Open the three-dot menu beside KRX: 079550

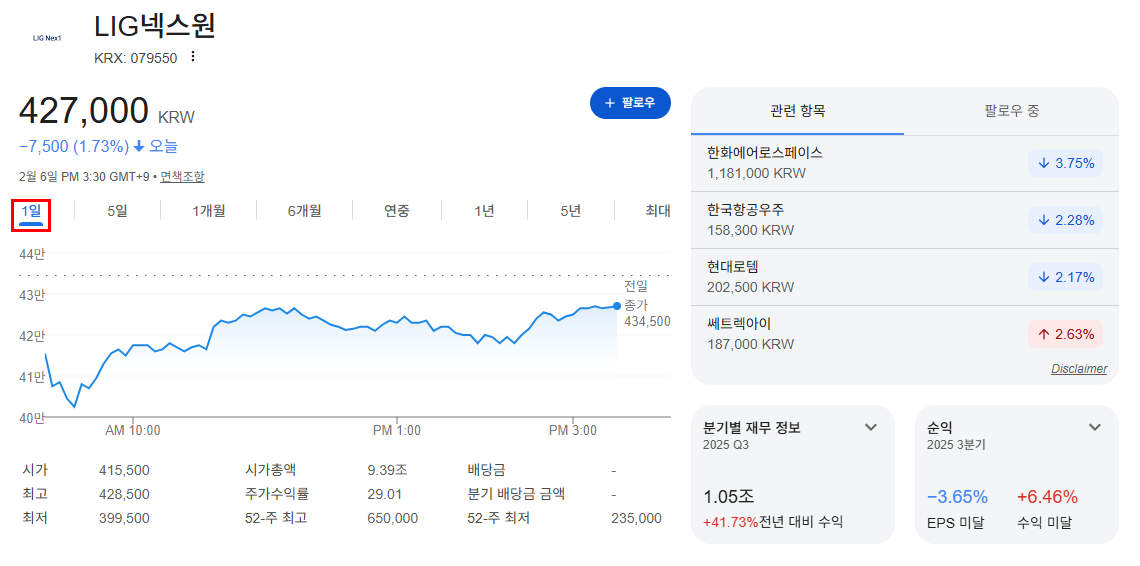[193, 57]
